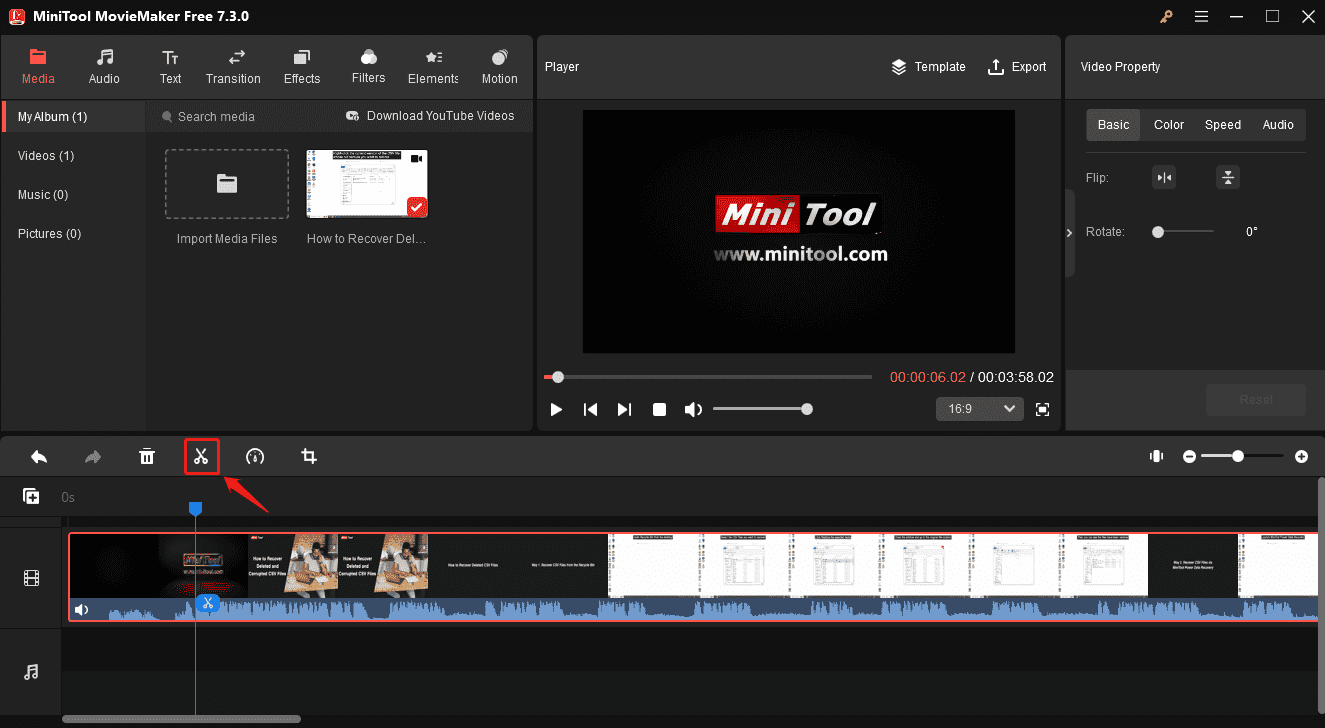Mute the player volume icon
This screenshot has width=1325, height=728.
(x=693, y=409)
